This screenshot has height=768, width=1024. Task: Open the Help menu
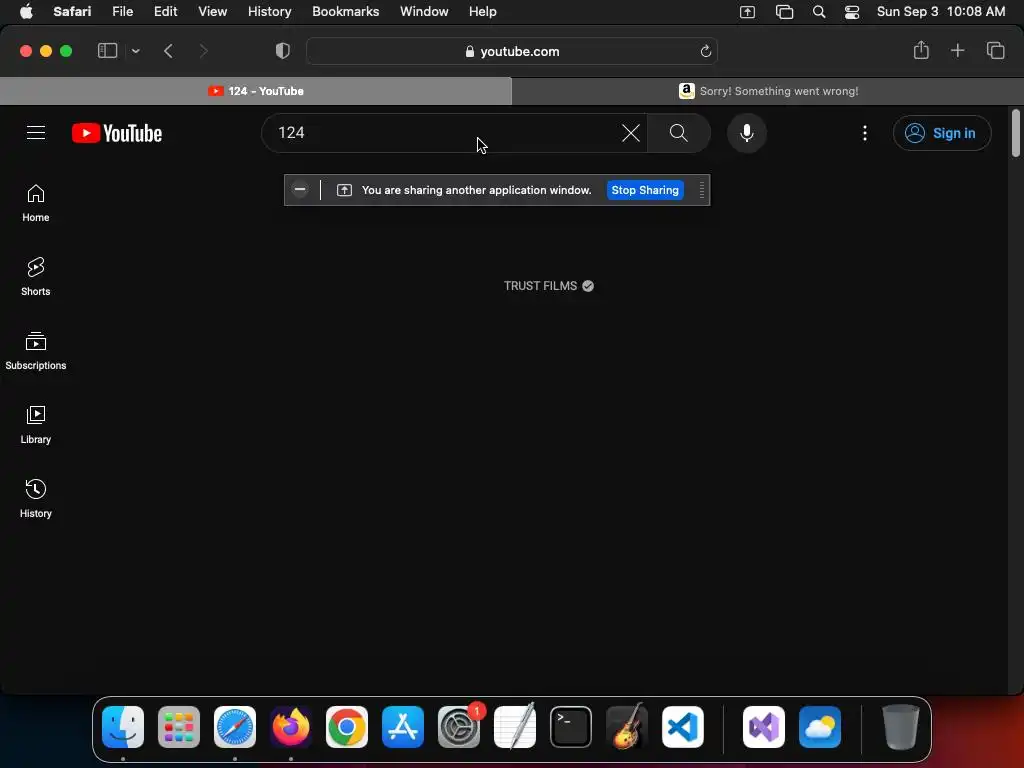(x=483, y=11)
